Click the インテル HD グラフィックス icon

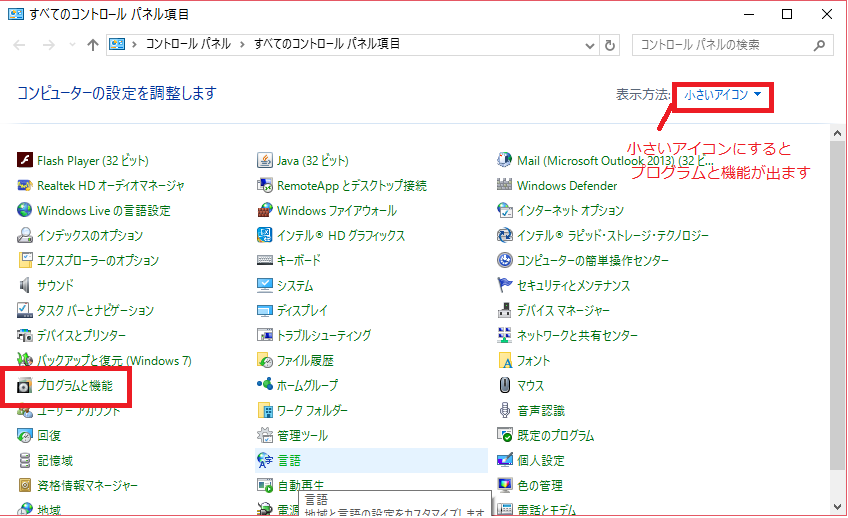click(x=265, y=235)
